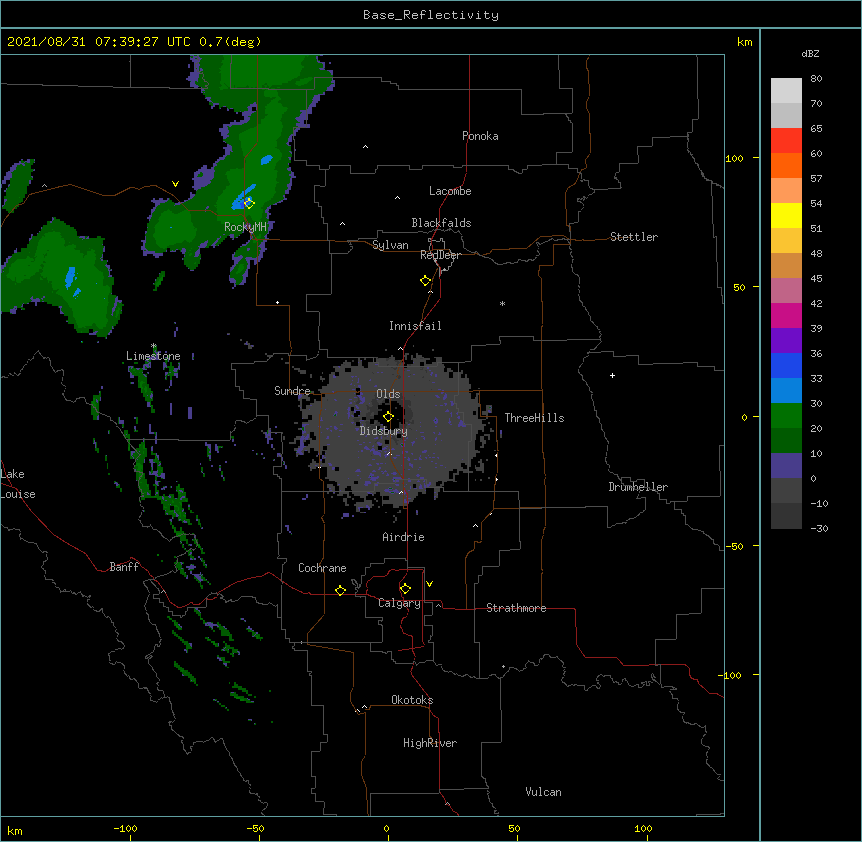Click the Vulcan town label
The image size is (862, 842).
click(x=543, y=792)
